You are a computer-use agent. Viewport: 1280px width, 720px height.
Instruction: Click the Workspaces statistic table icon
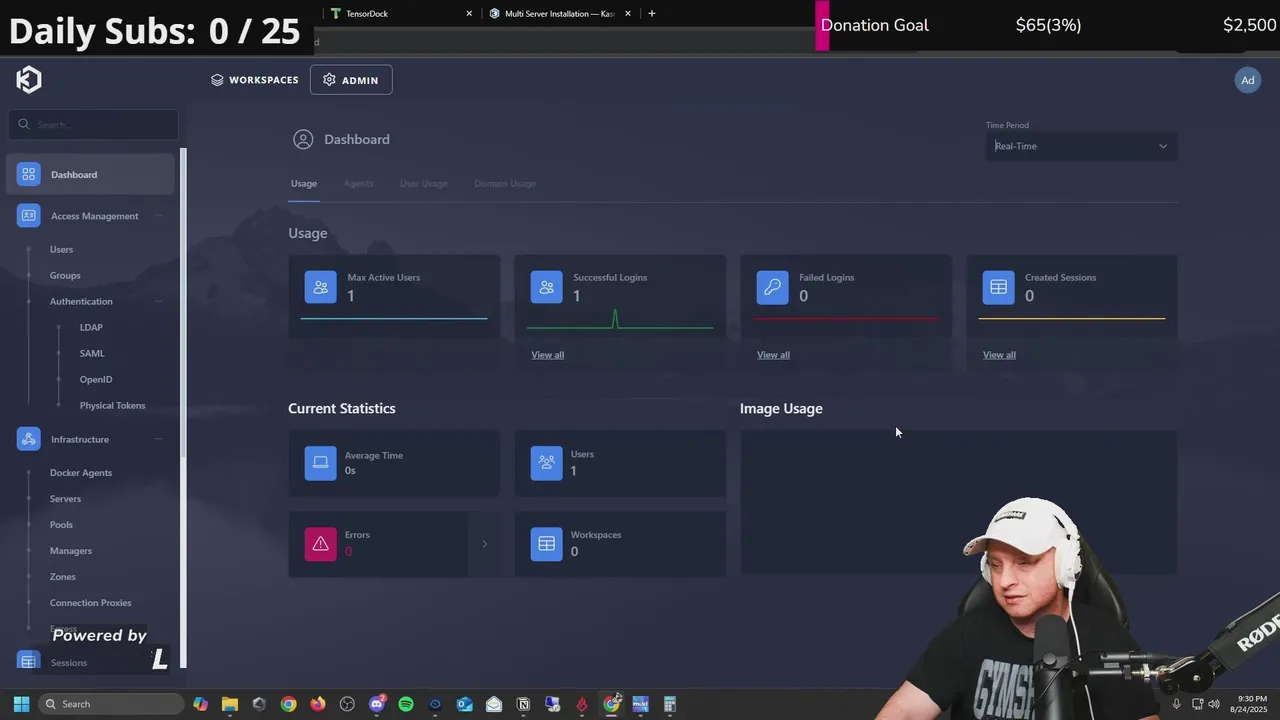coord(547,544)
